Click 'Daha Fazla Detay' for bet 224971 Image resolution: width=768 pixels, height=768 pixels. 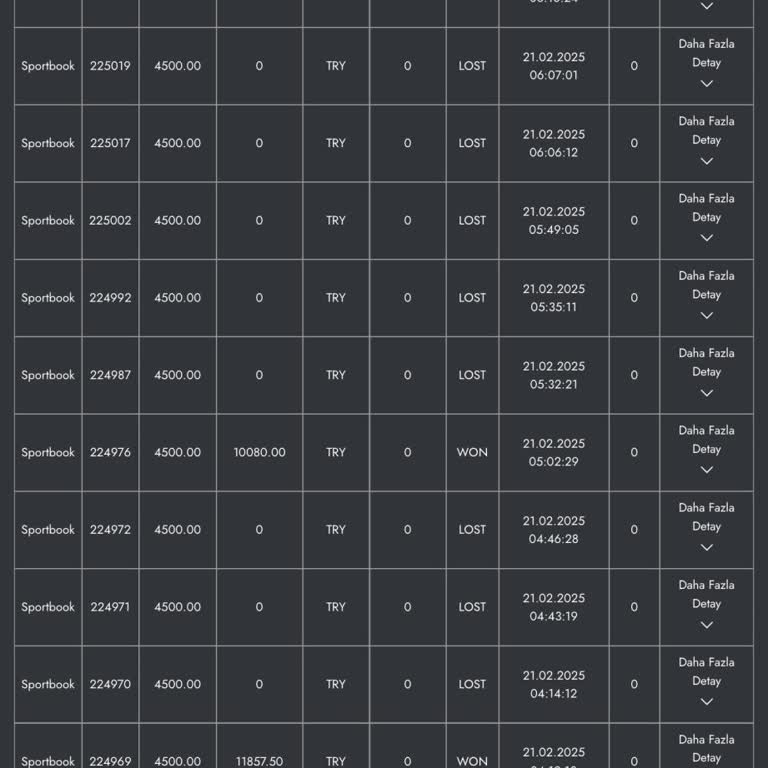tap(706, 594)
